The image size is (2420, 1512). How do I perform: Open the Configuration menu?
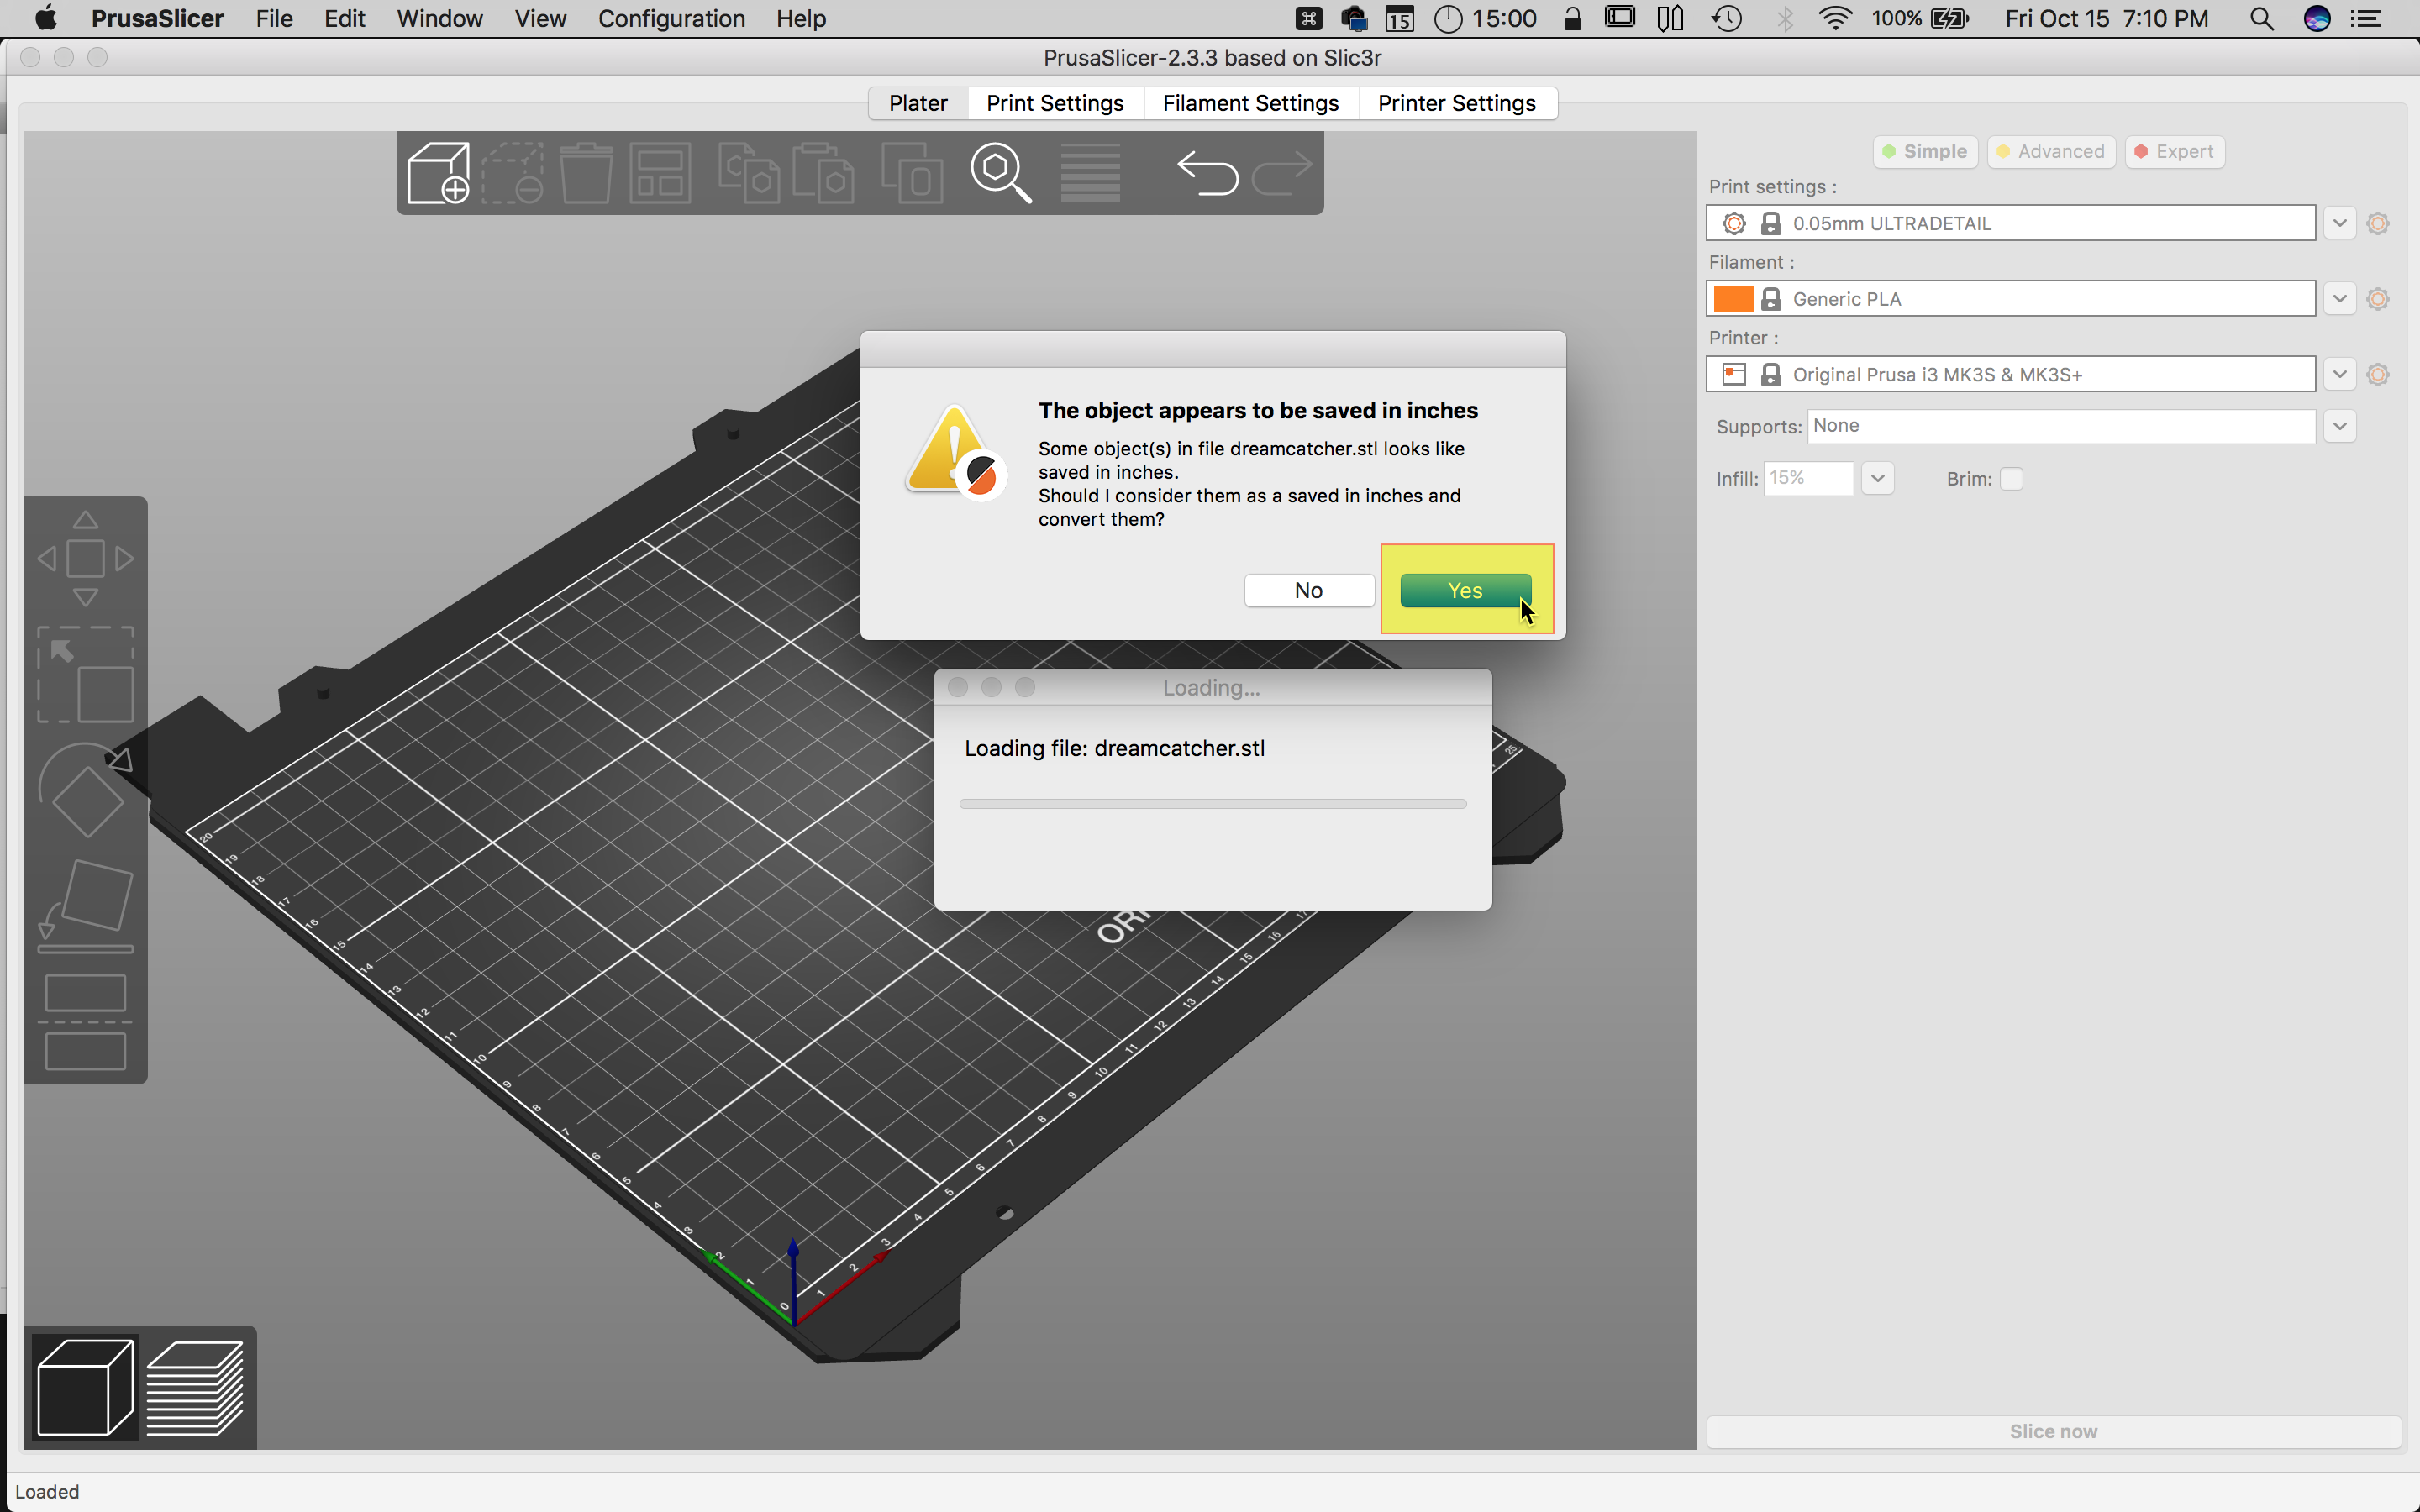coord(671,19)
